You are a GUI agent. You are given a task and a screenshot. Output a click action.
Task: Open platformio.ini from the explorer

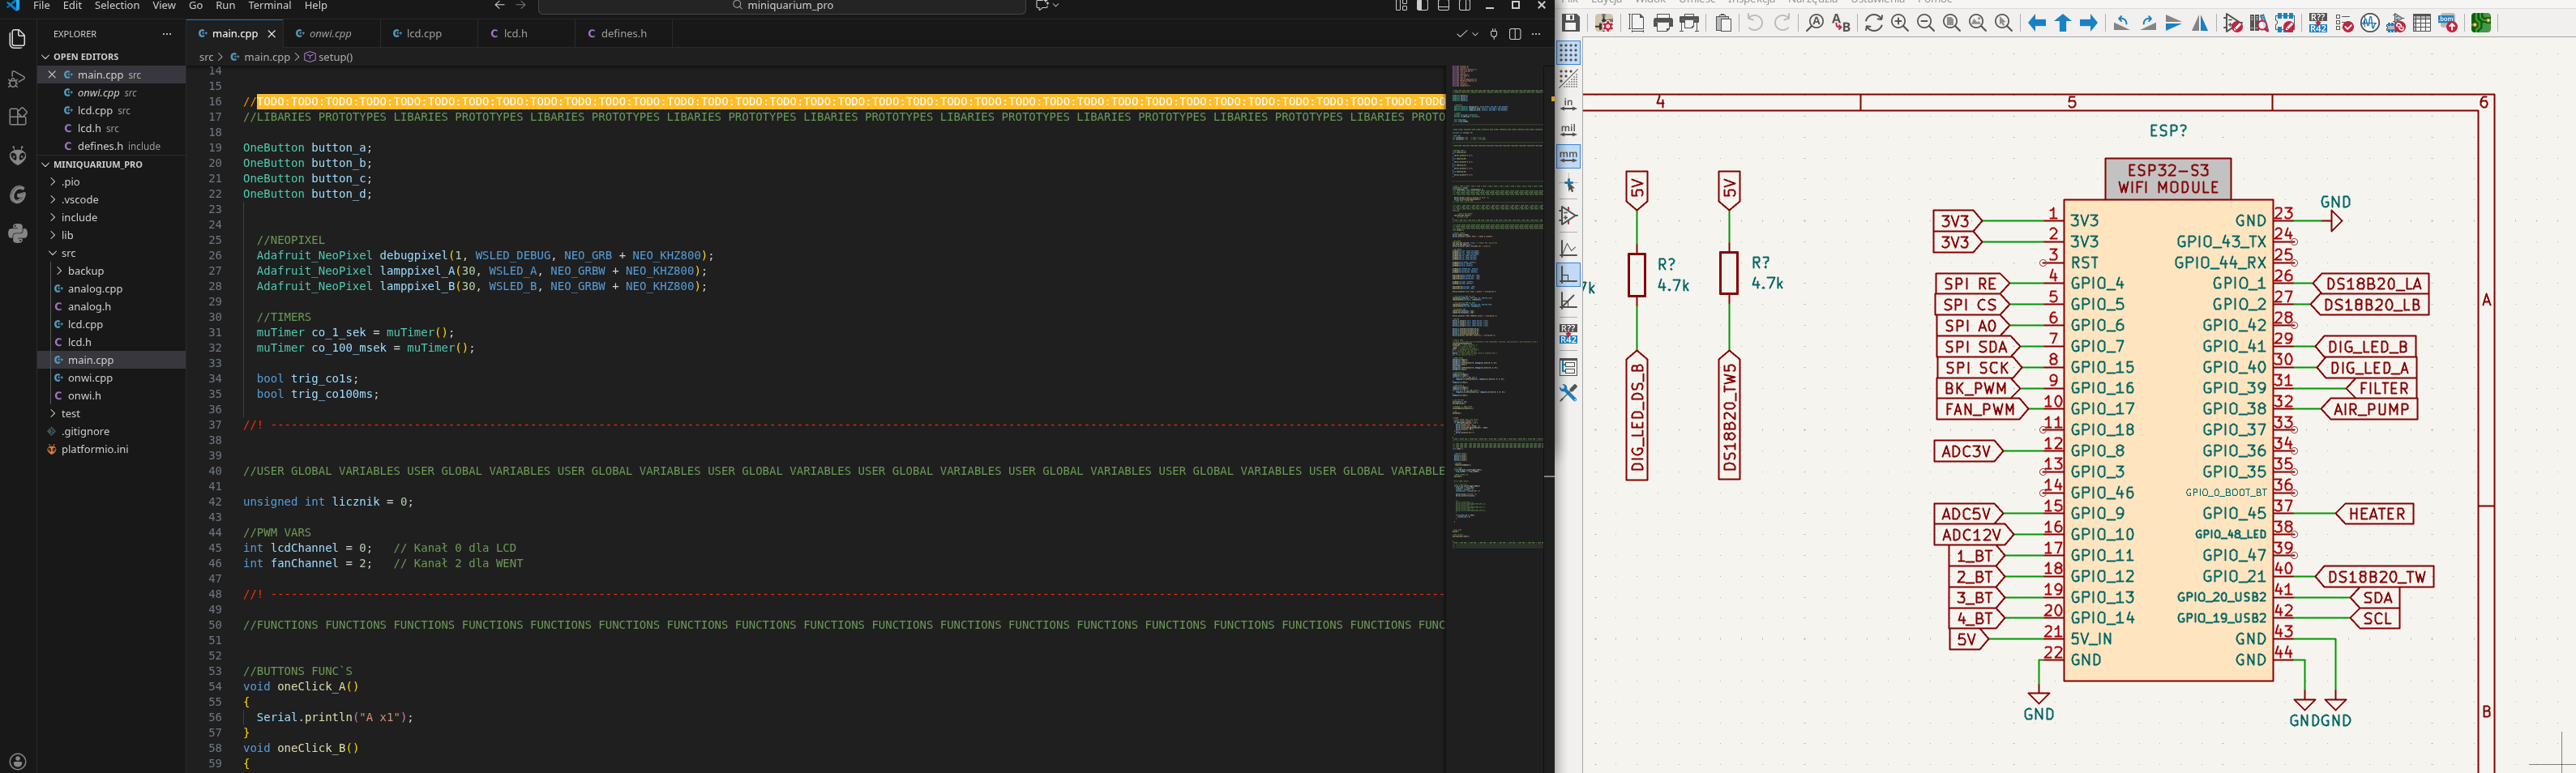coord(95,449)
